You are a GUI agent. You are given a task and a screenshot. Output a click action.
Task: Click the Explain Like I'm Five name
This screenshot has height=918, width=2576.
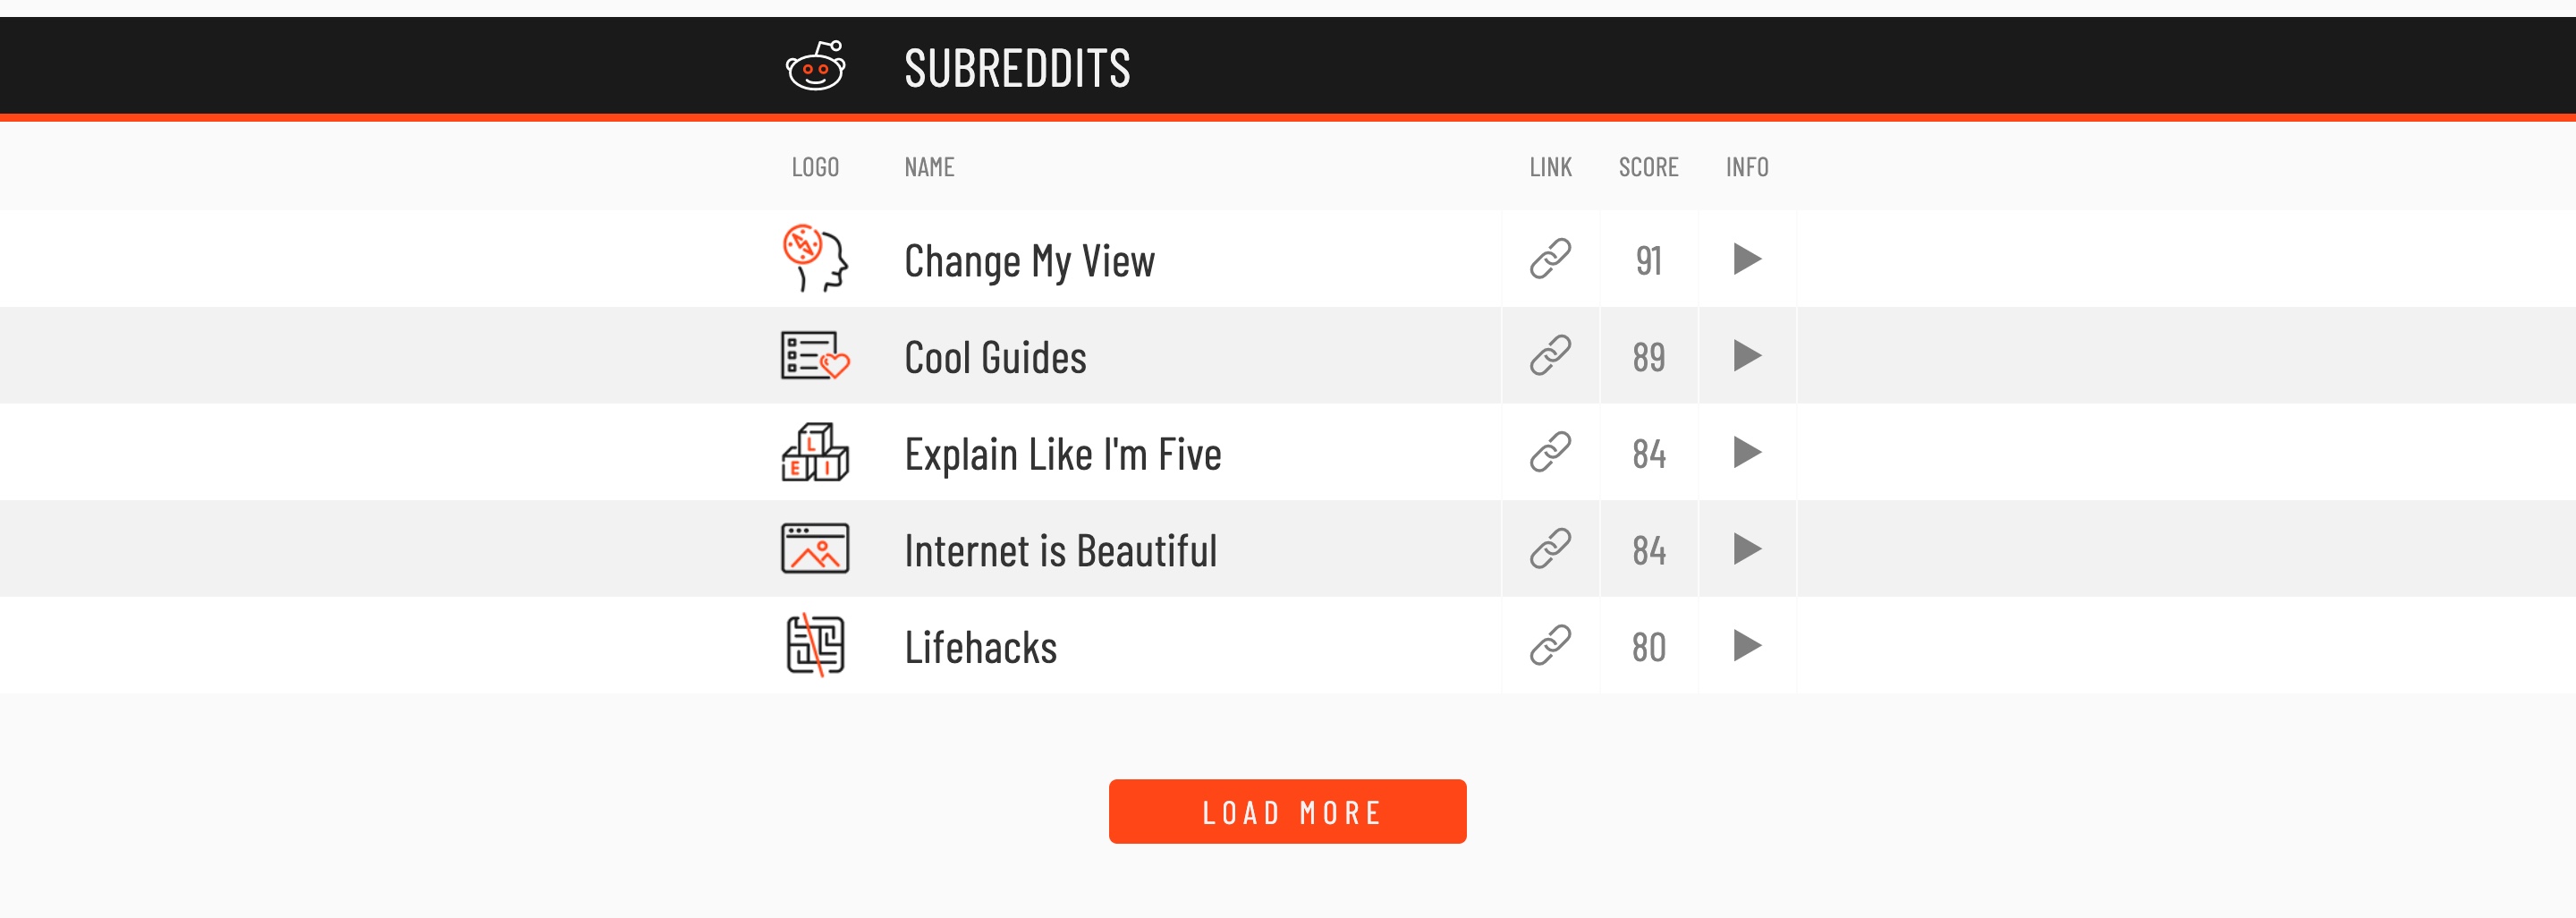click(1062, 454)
